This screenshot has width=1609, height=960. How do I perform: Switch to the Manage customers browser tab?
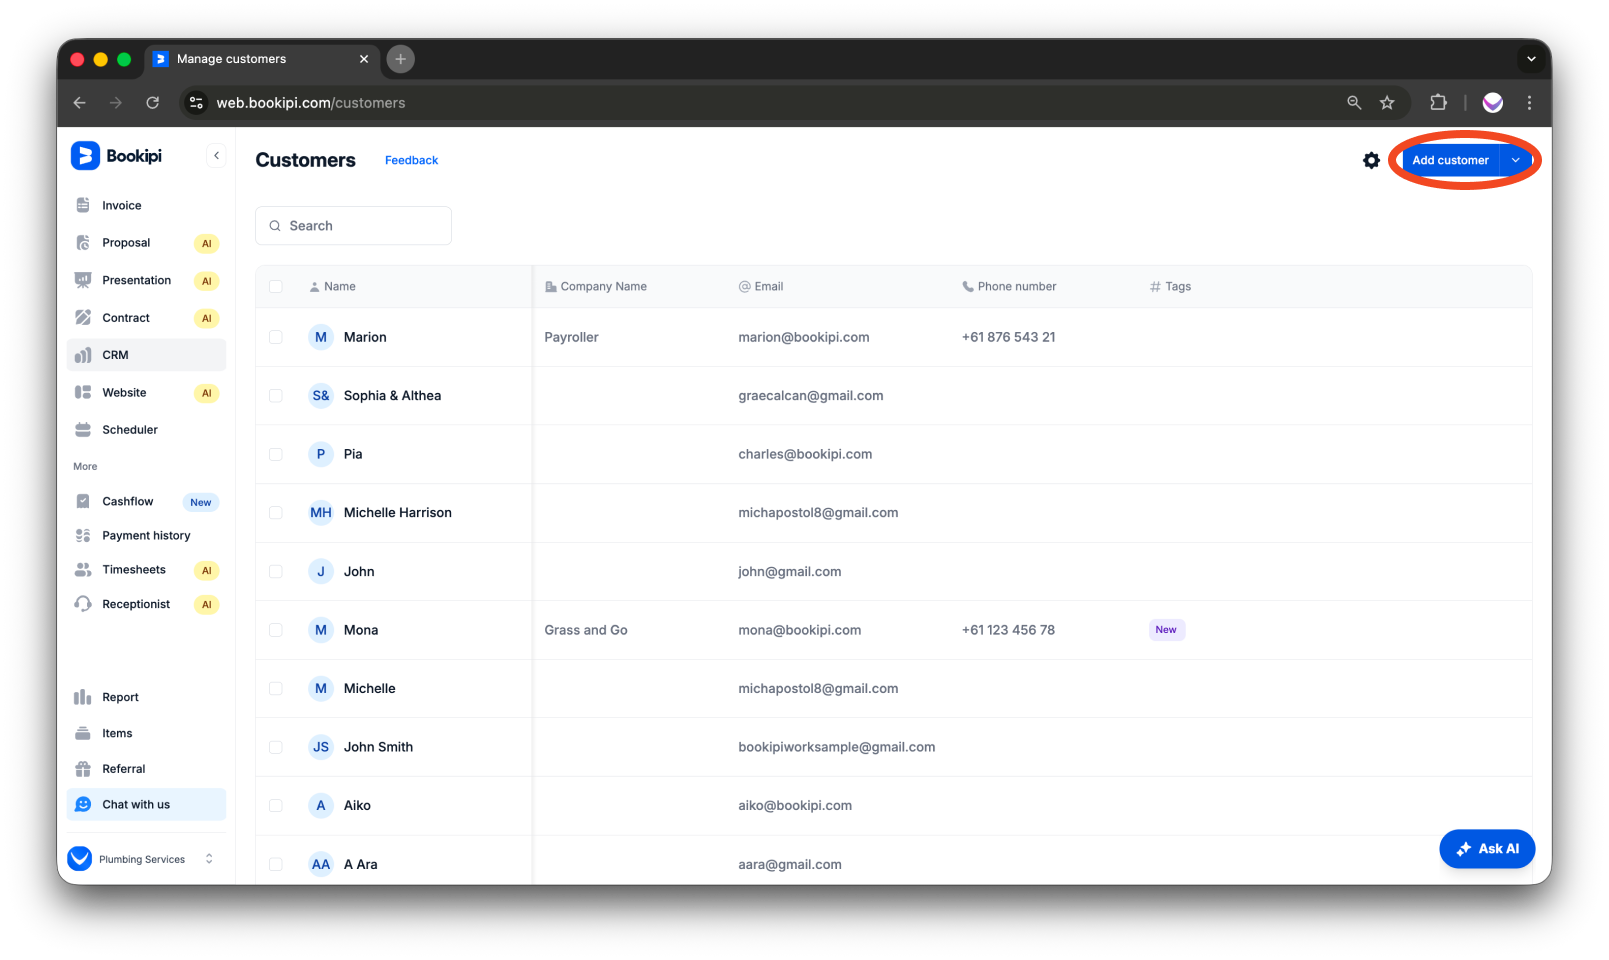(231, 59)
